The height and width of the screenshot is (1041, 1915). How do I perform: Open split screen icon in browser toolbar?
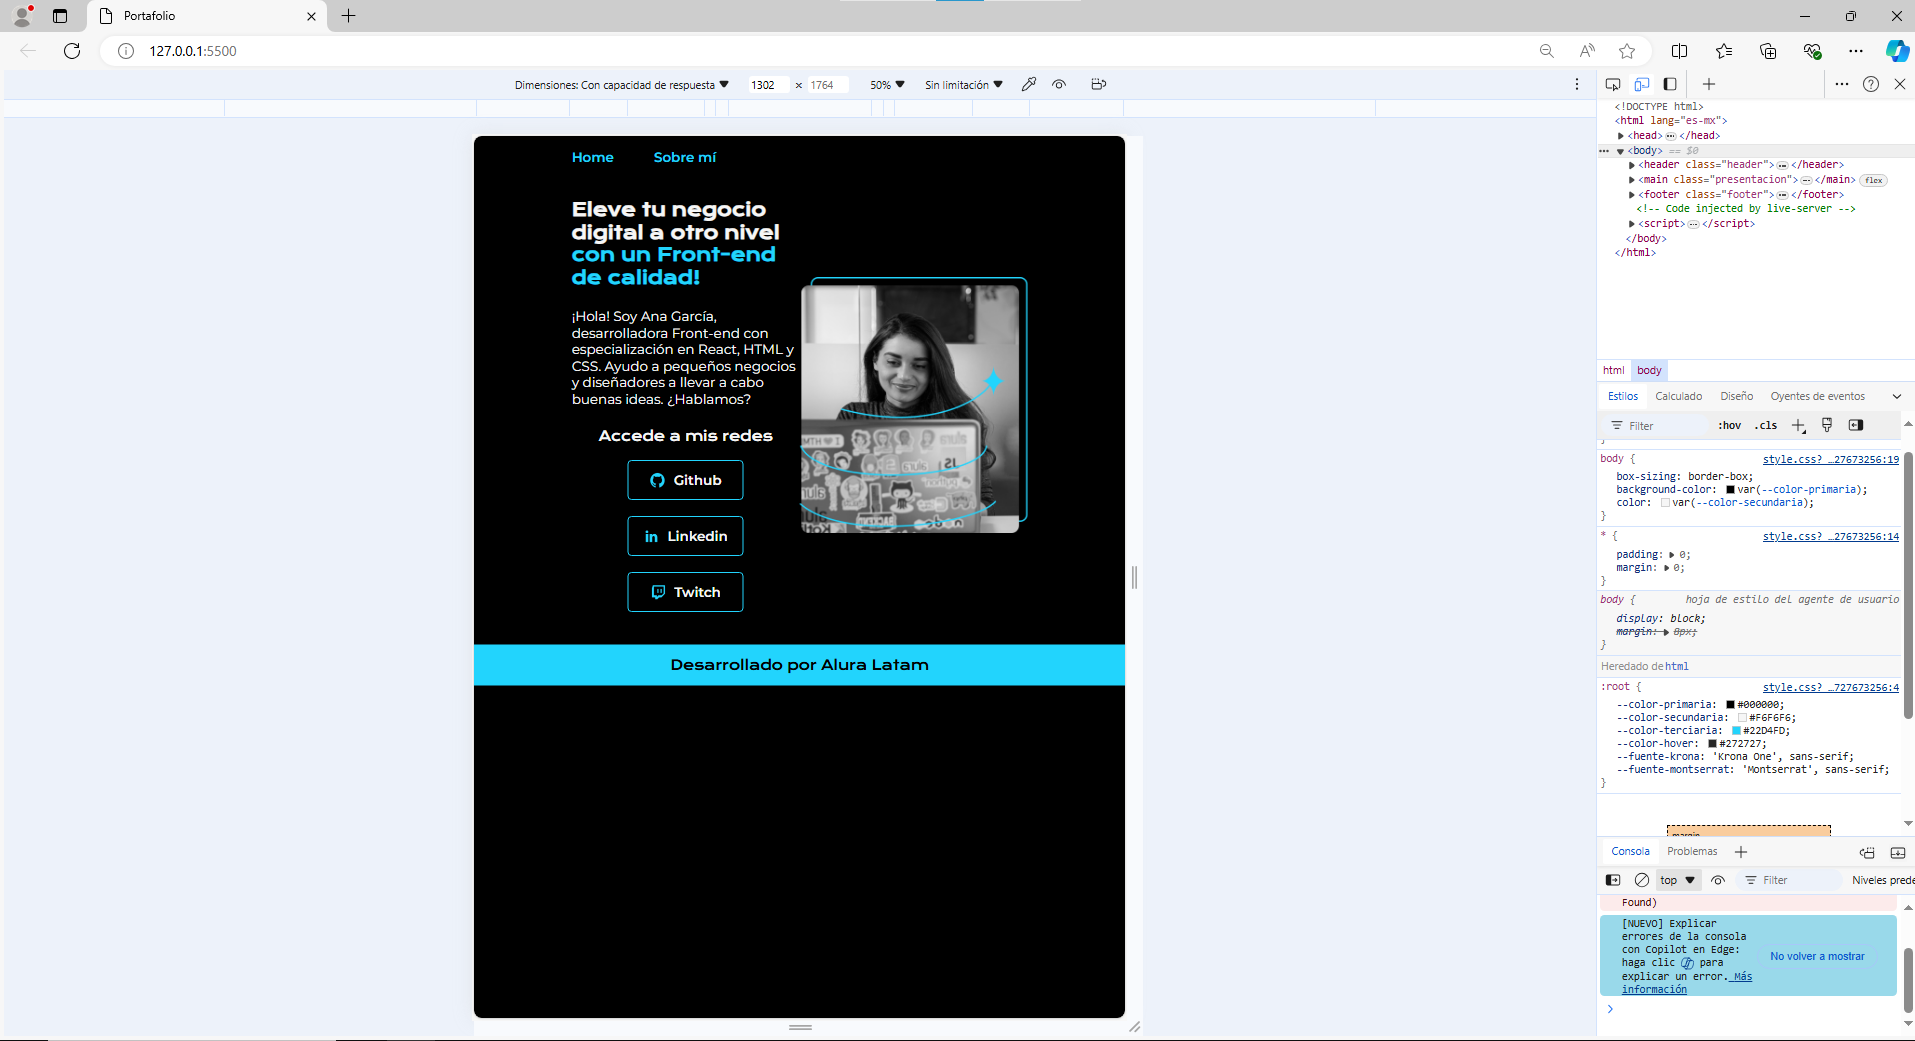(x=1680, y=51)
